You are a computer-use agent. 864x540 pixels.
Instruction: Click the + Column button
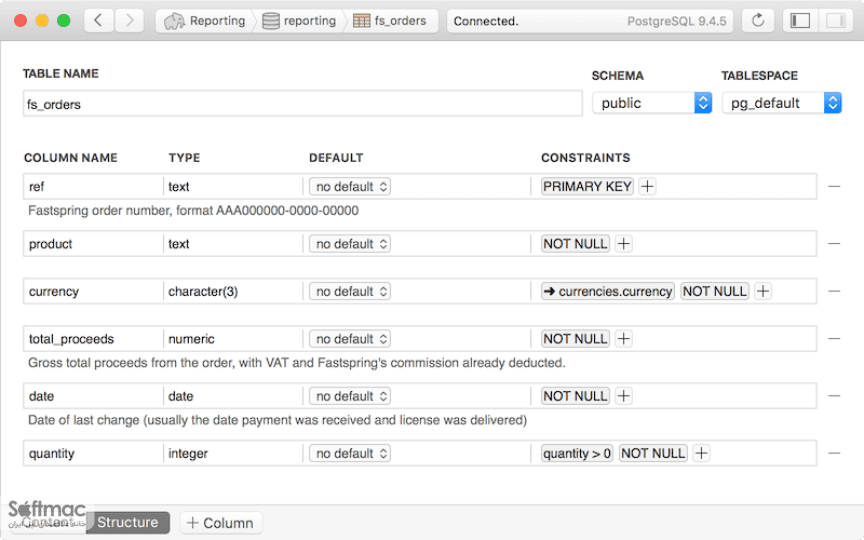[x=220, y=523]
